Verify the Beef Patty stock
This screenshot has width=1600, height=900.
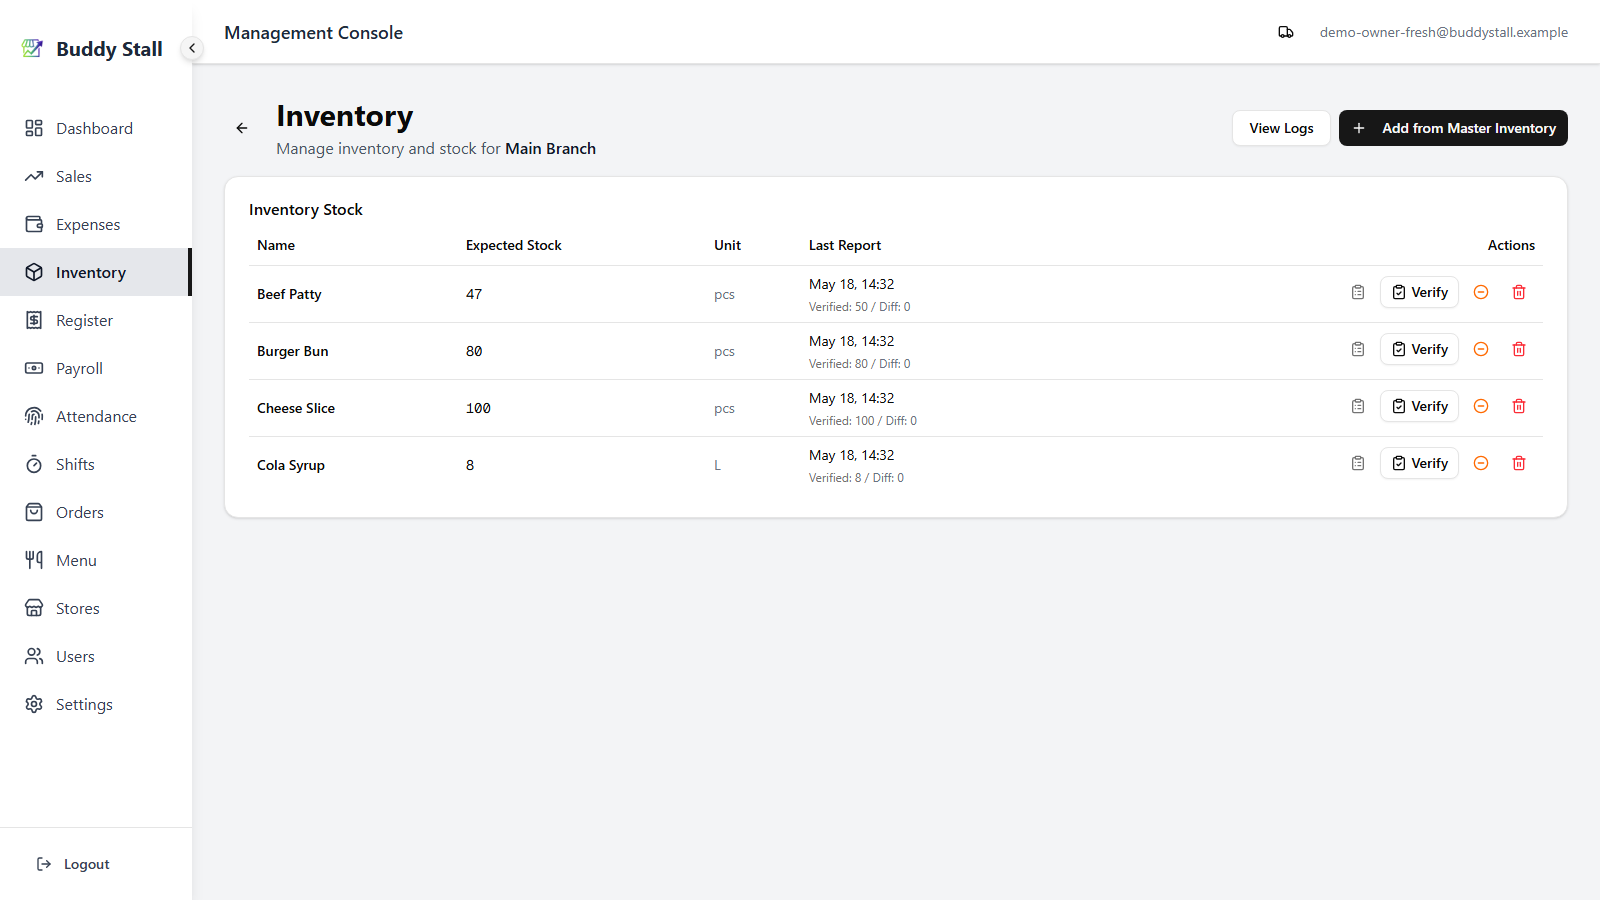pyautogui.click(x=1419, y=292)
